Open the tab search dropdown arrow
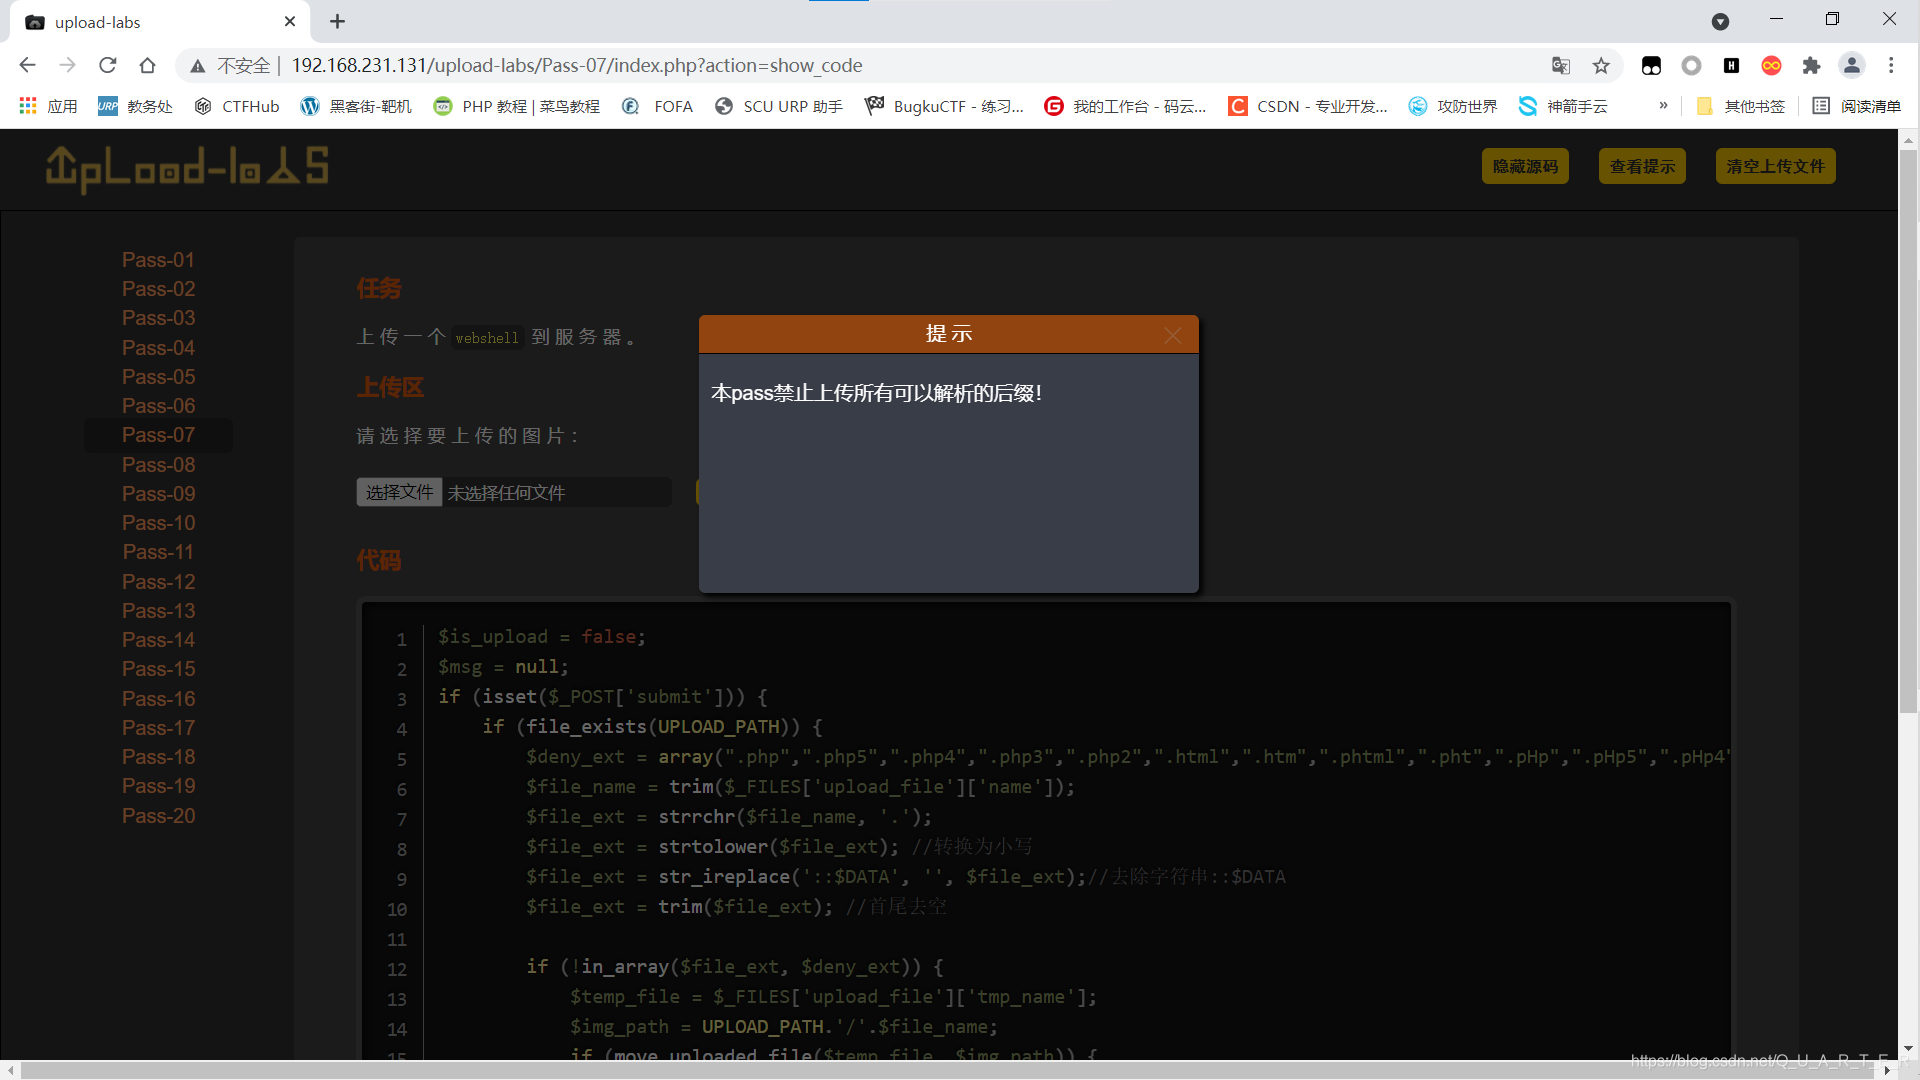This screenshot has width=1920, height=1080. point(1720,21)
